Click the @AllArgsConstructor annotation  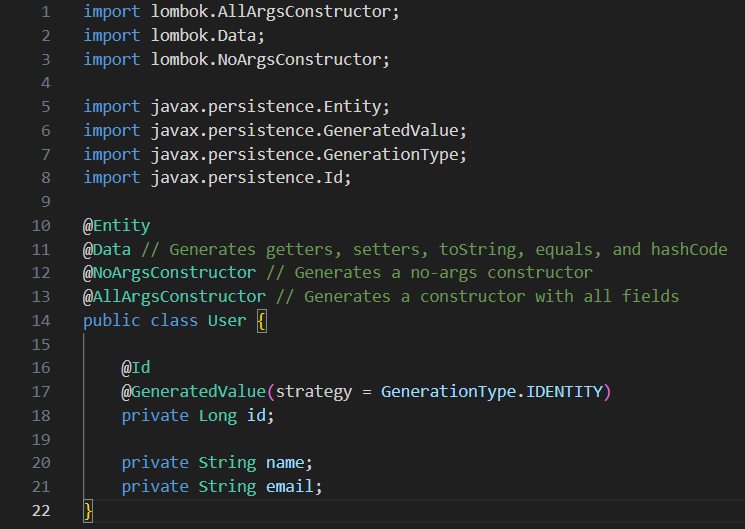(x=174, y=297)
